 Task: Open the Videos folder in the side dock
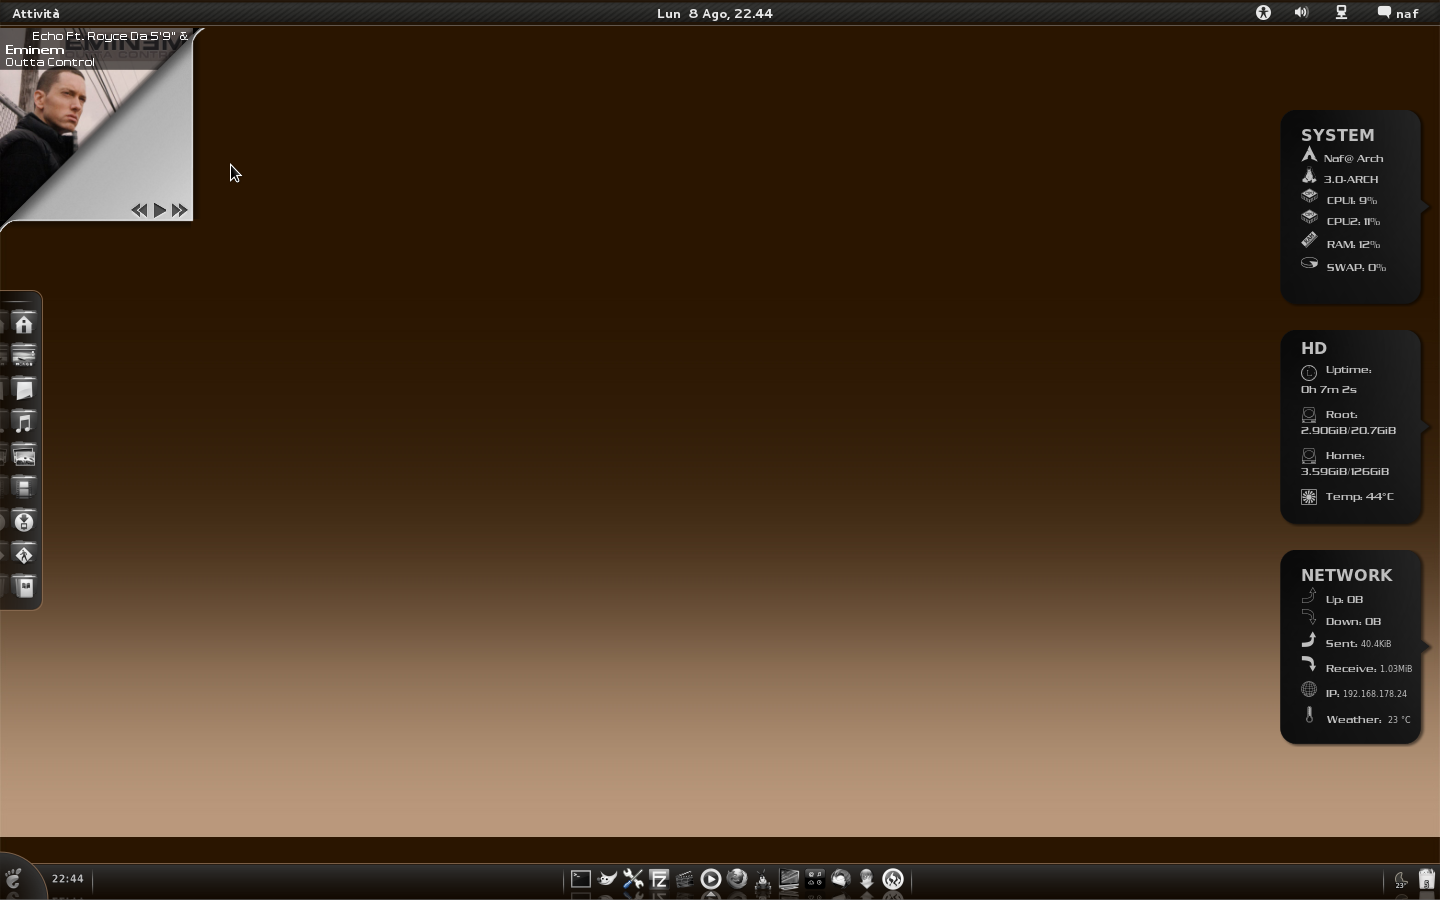pyautogui.click(x=24, y=488)
